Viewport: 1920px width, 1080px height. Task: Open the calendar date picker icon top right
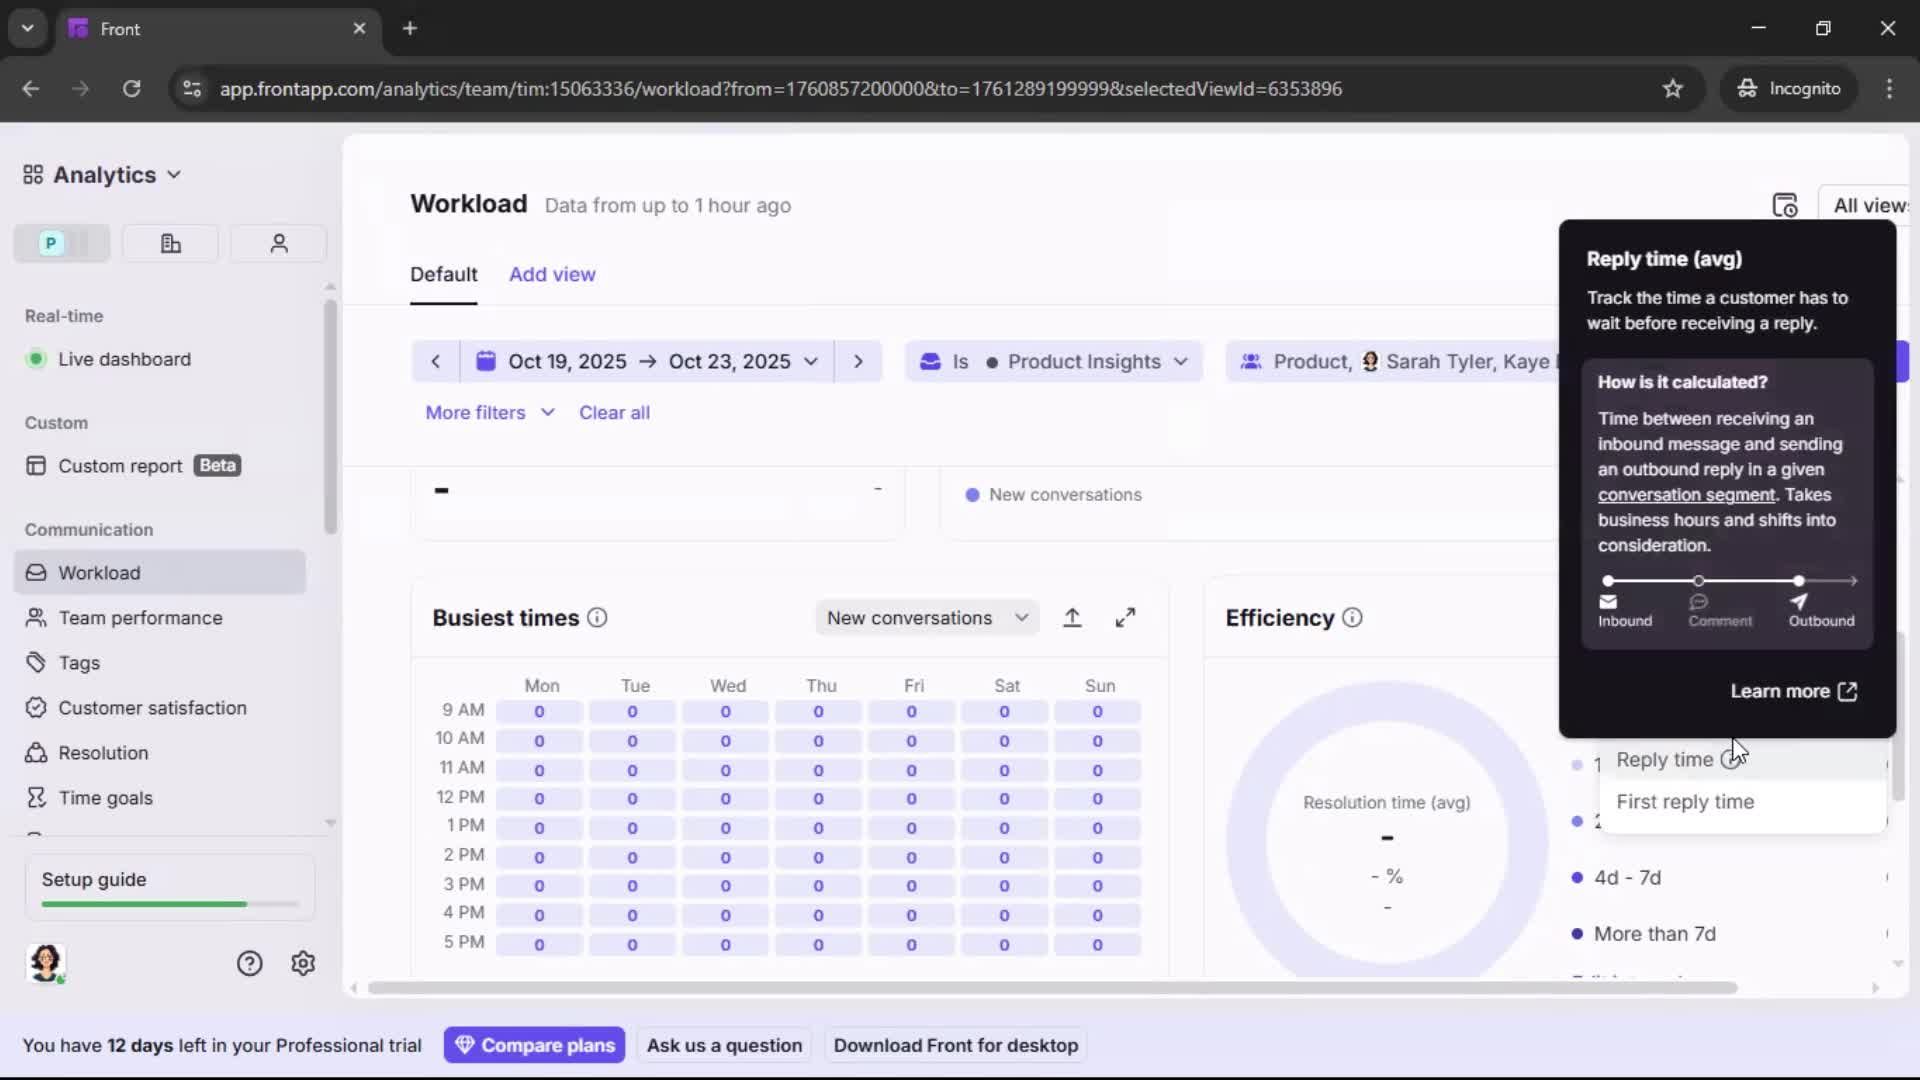[x=1786, y=204]
